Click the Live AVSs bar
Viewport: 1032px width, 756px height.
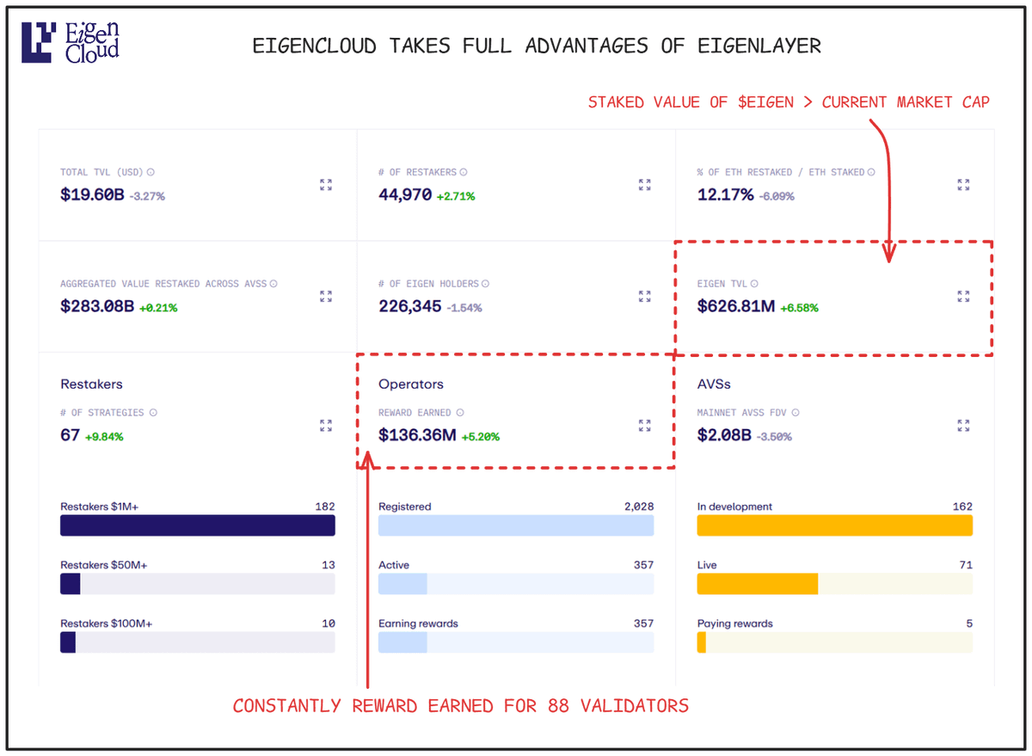[835, 584]
